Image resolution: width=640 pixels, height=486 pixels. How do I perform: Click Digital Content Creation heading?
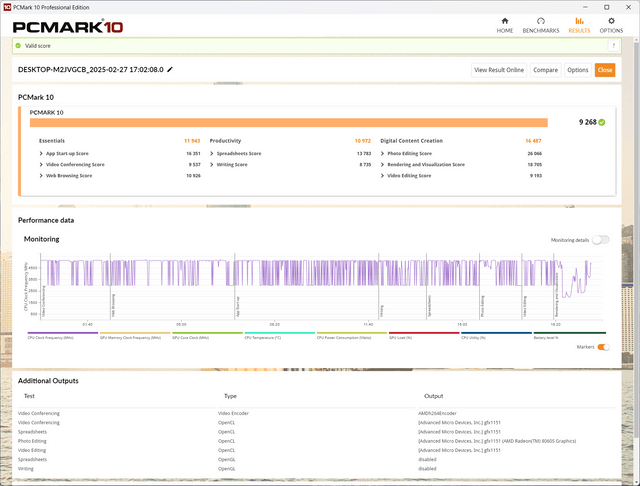411,141
